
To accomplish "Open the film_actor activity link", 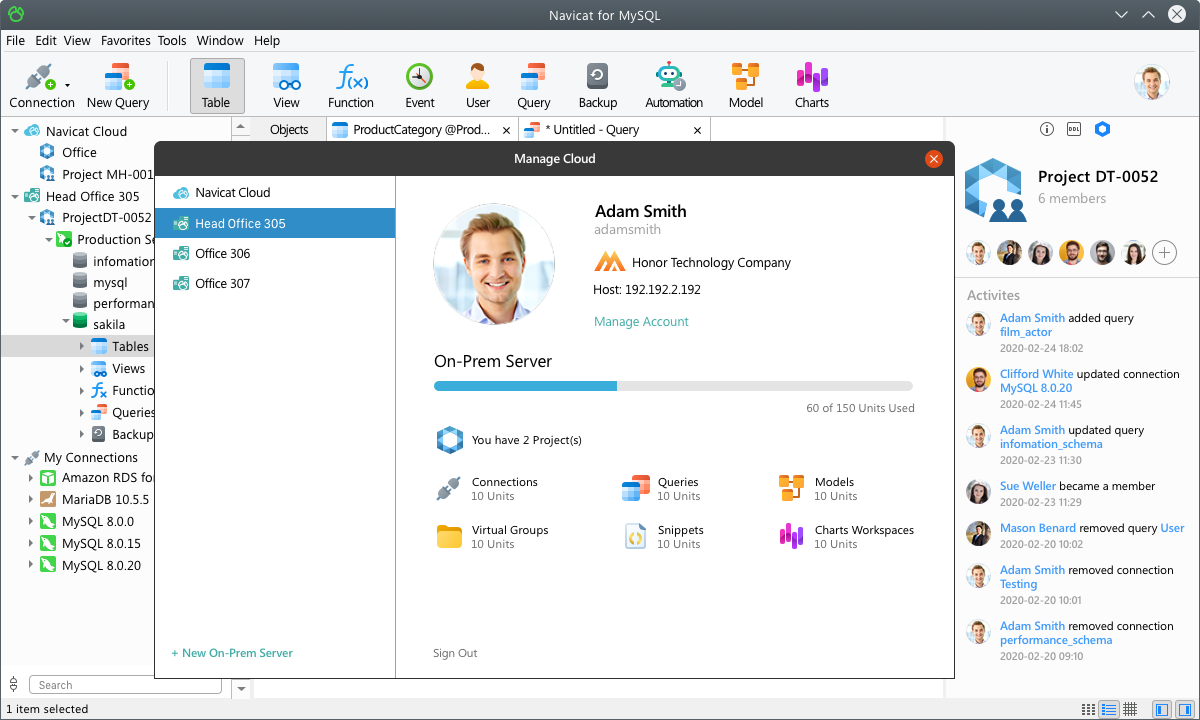I will click(x=1026, y=332).
